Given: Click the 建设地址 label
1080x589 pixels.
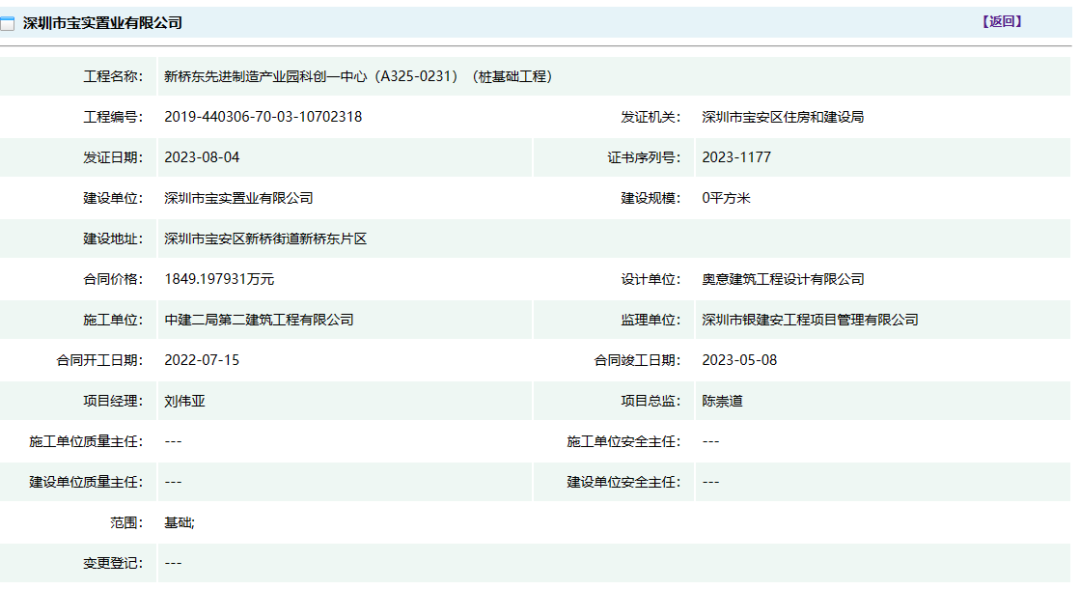Looking at the screenshot, I should click(113, 239).
